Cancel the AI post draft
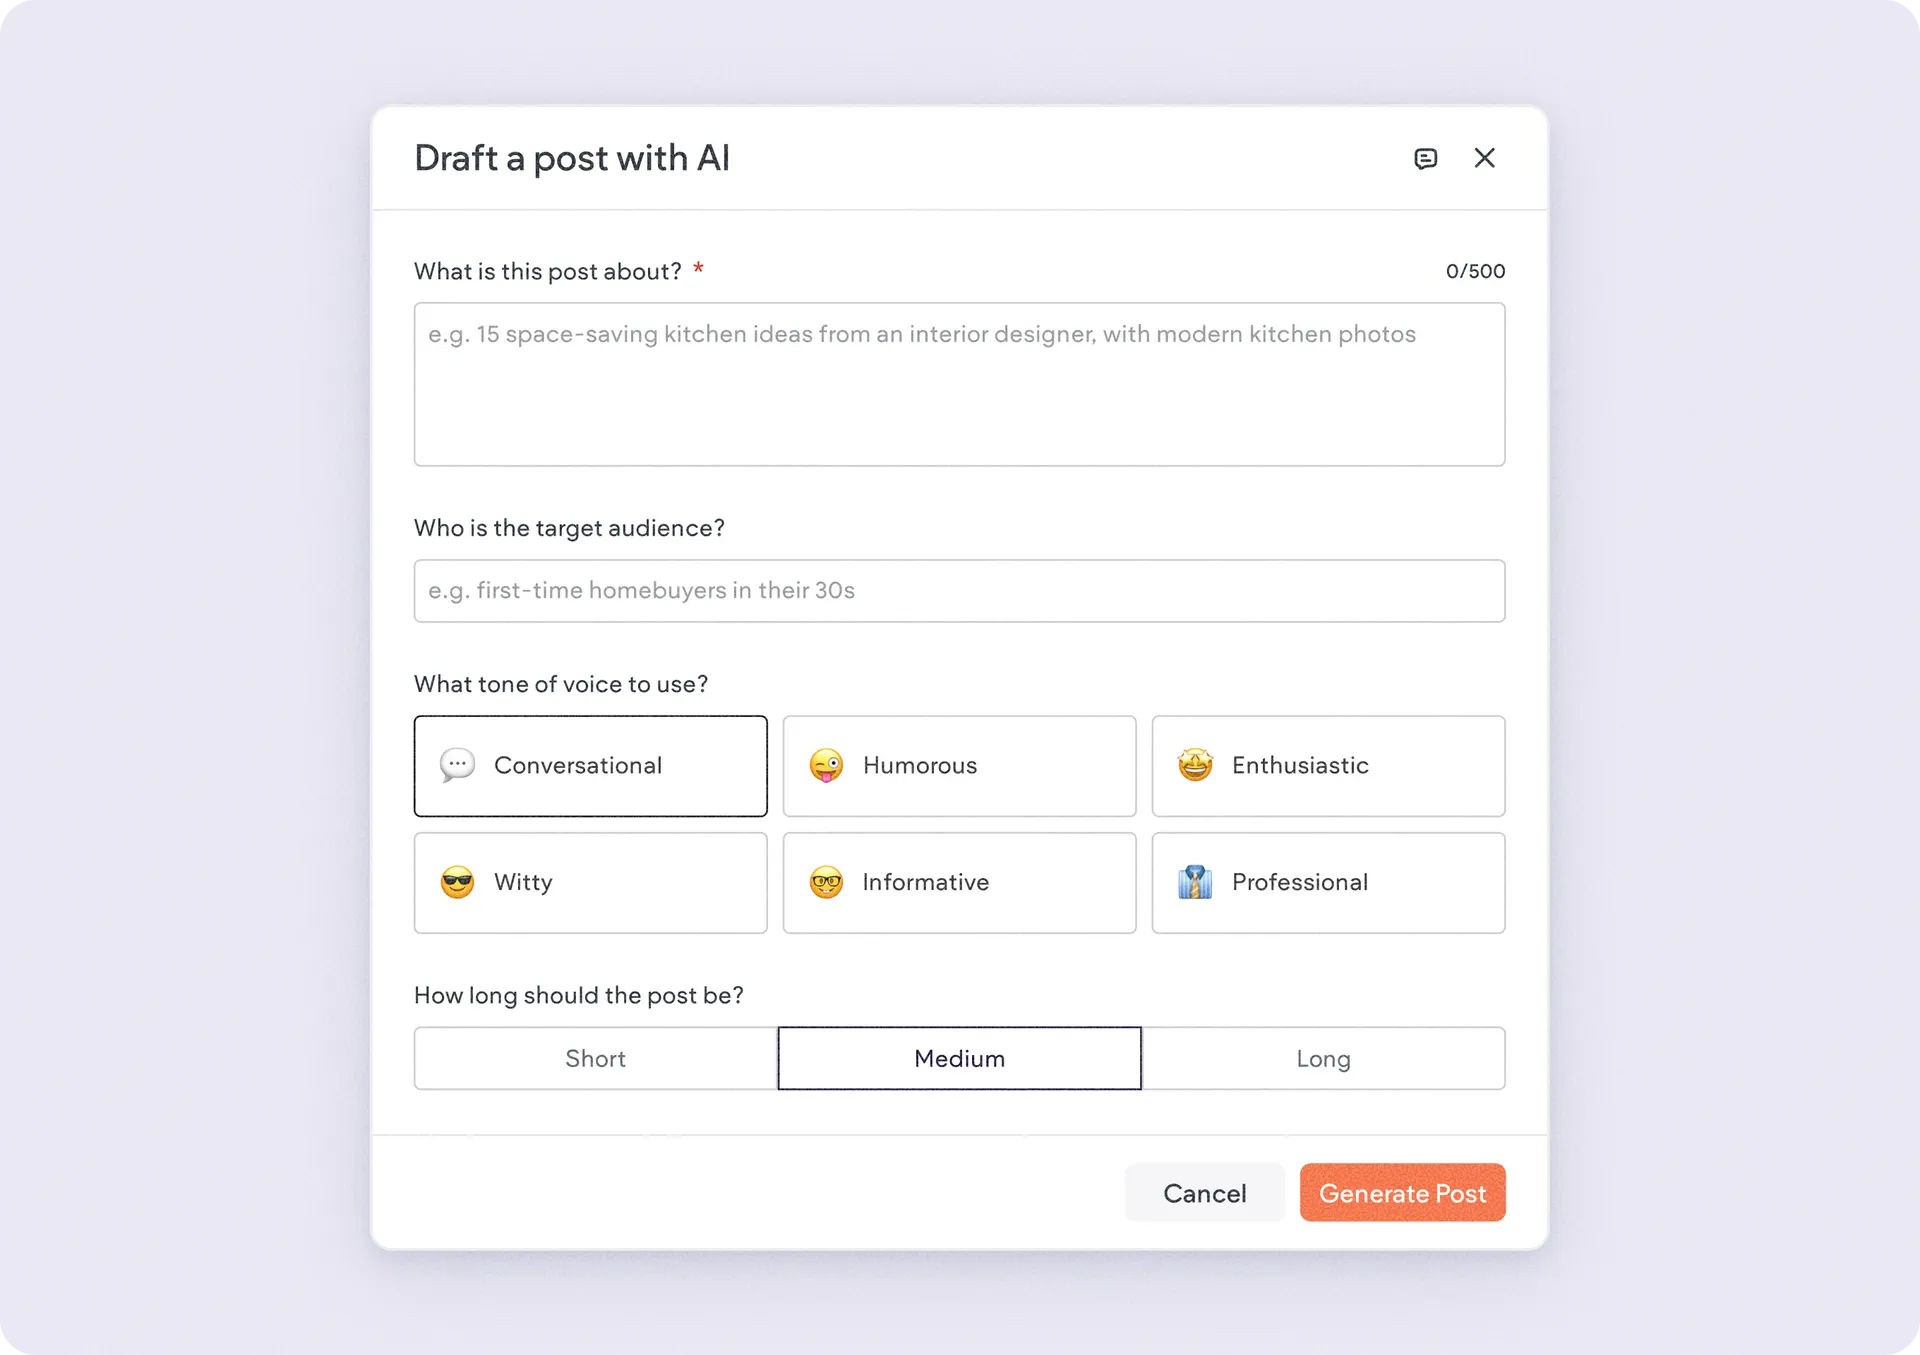 (x=1204, y=1193)
